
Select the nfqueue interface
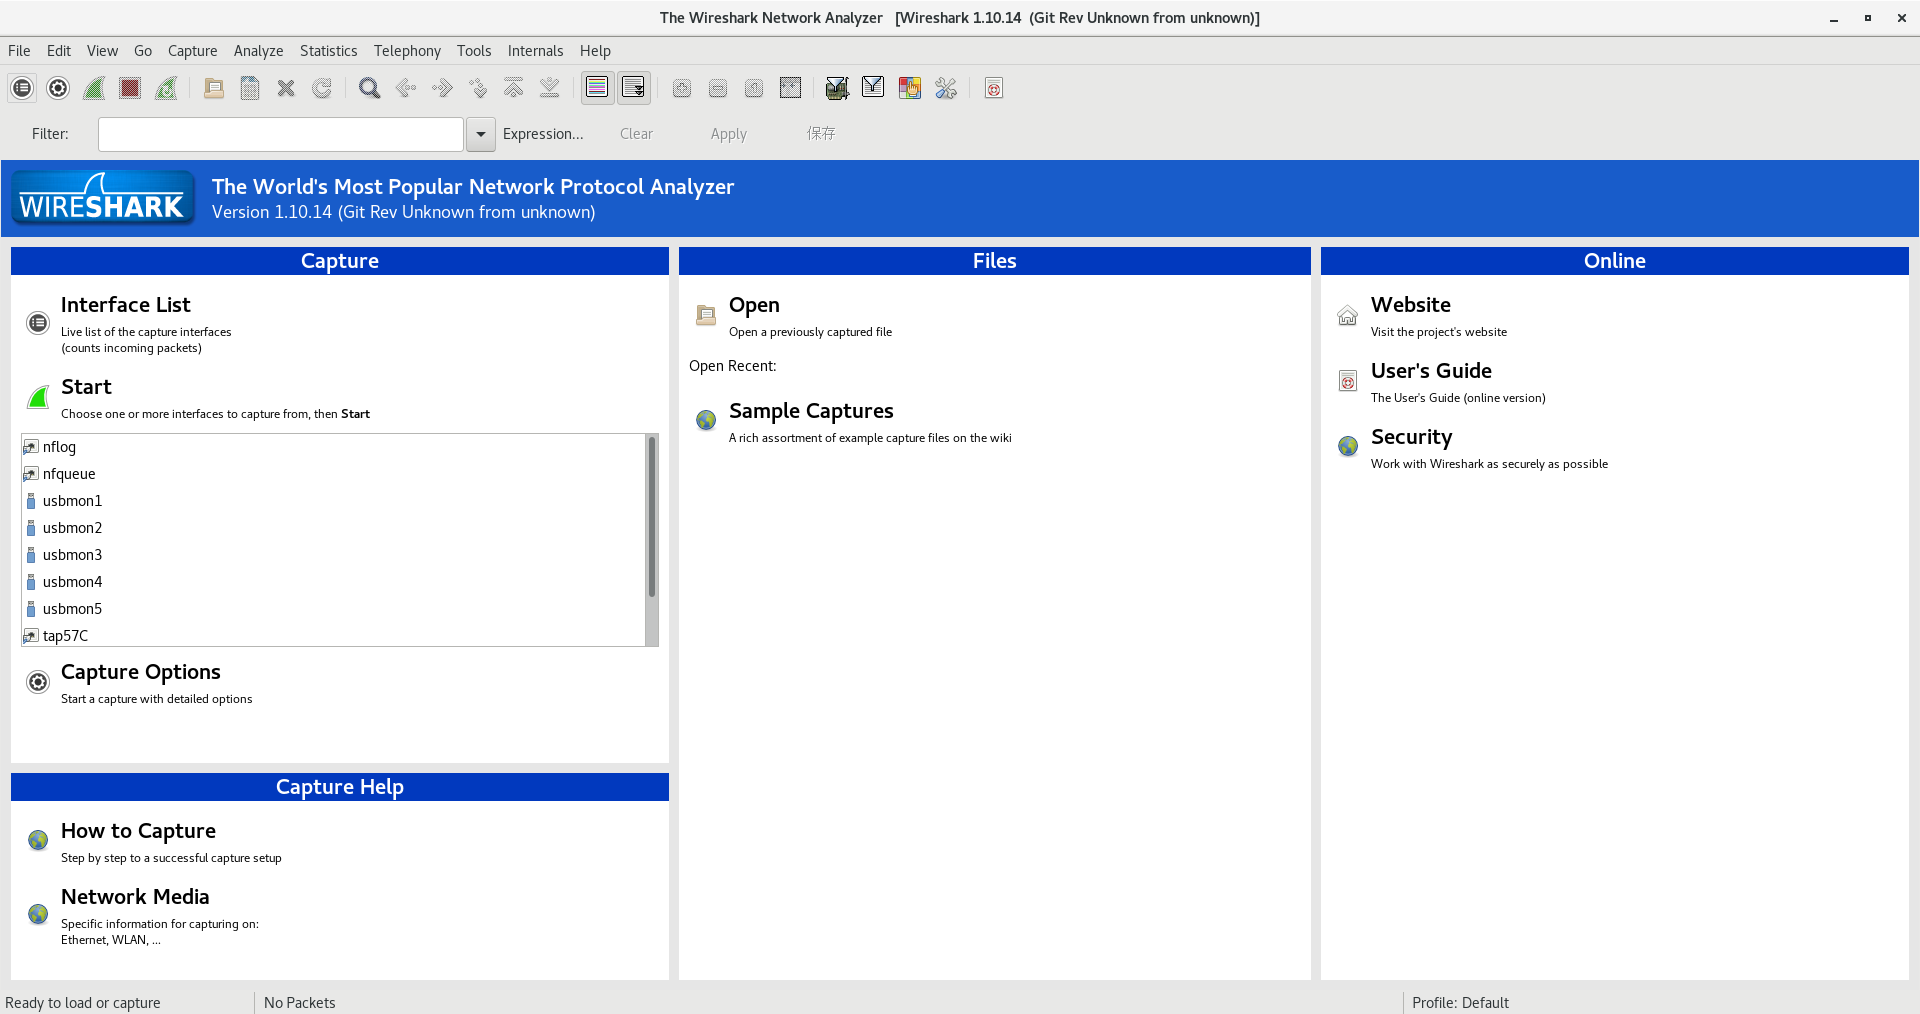tap(334, 474)
